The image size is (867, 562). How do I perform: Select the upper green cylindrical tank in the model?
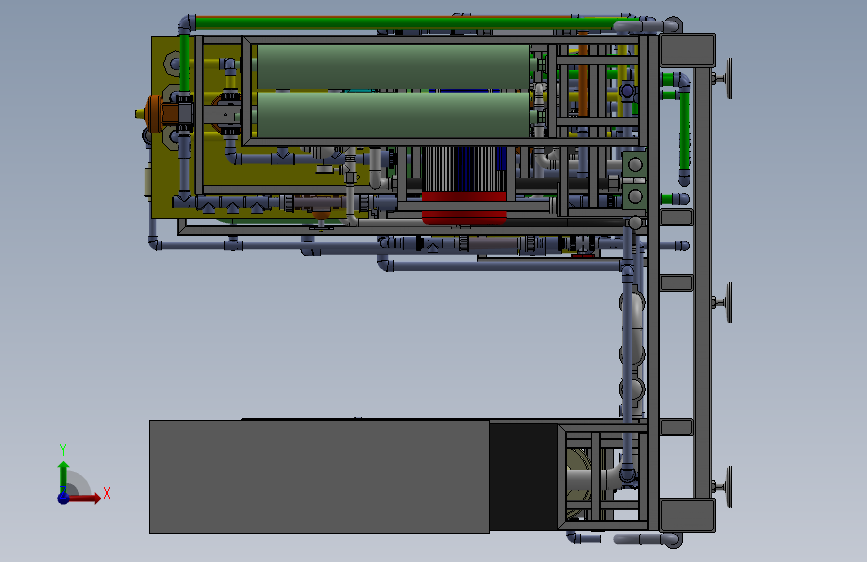coord(393,67)
